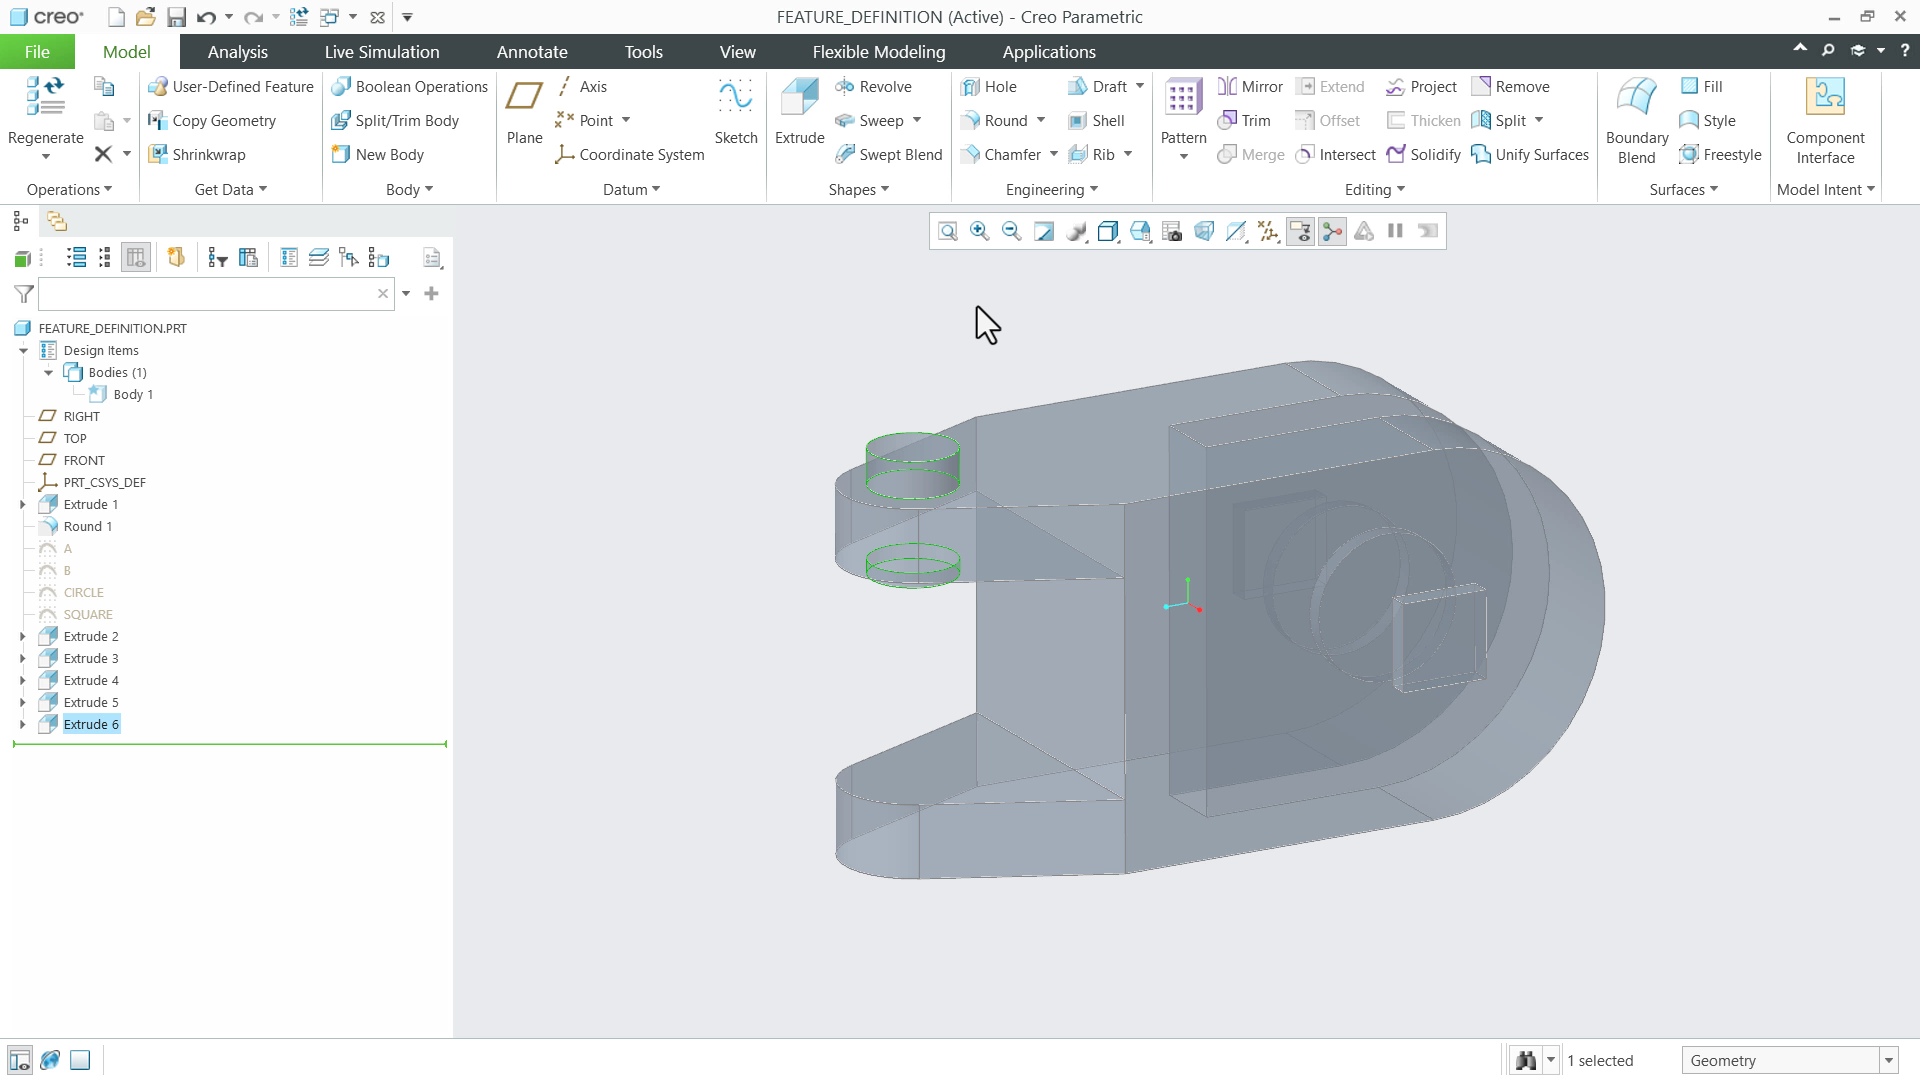Expand the Model Intent group menu

tap(1826, 190)
